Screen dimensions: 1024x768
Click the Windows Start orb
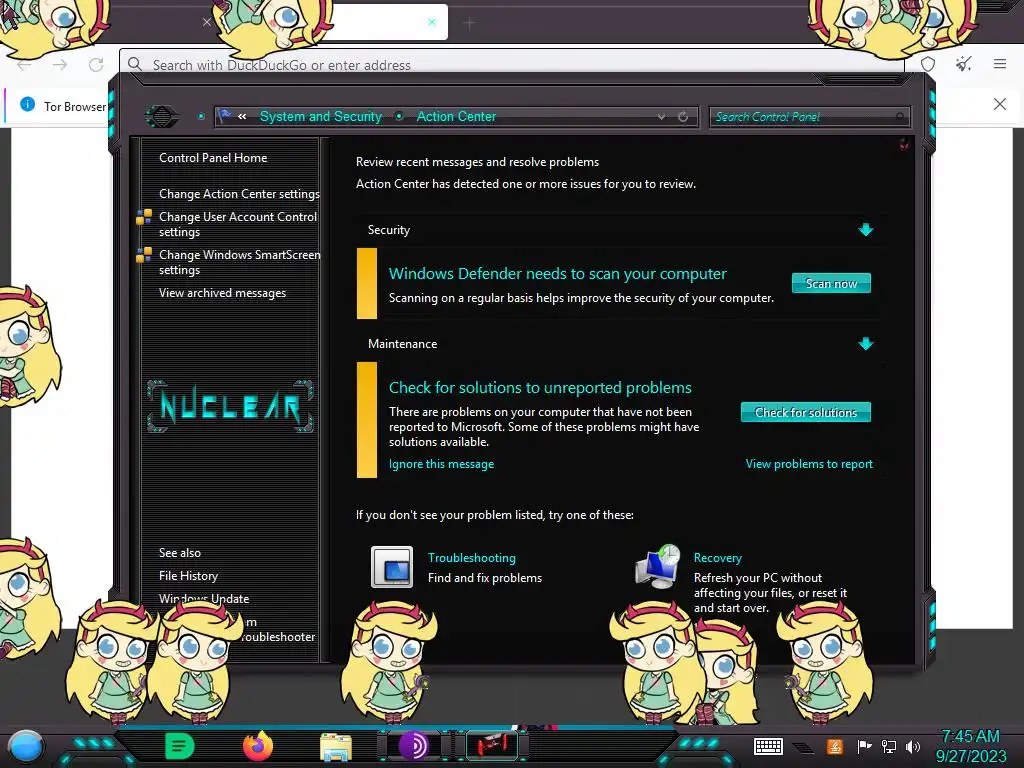[x=25, y=746]
